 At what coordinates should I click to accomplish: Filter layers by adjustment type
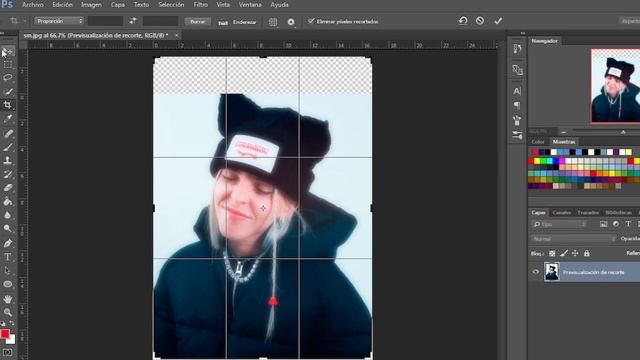pos(616,224)
